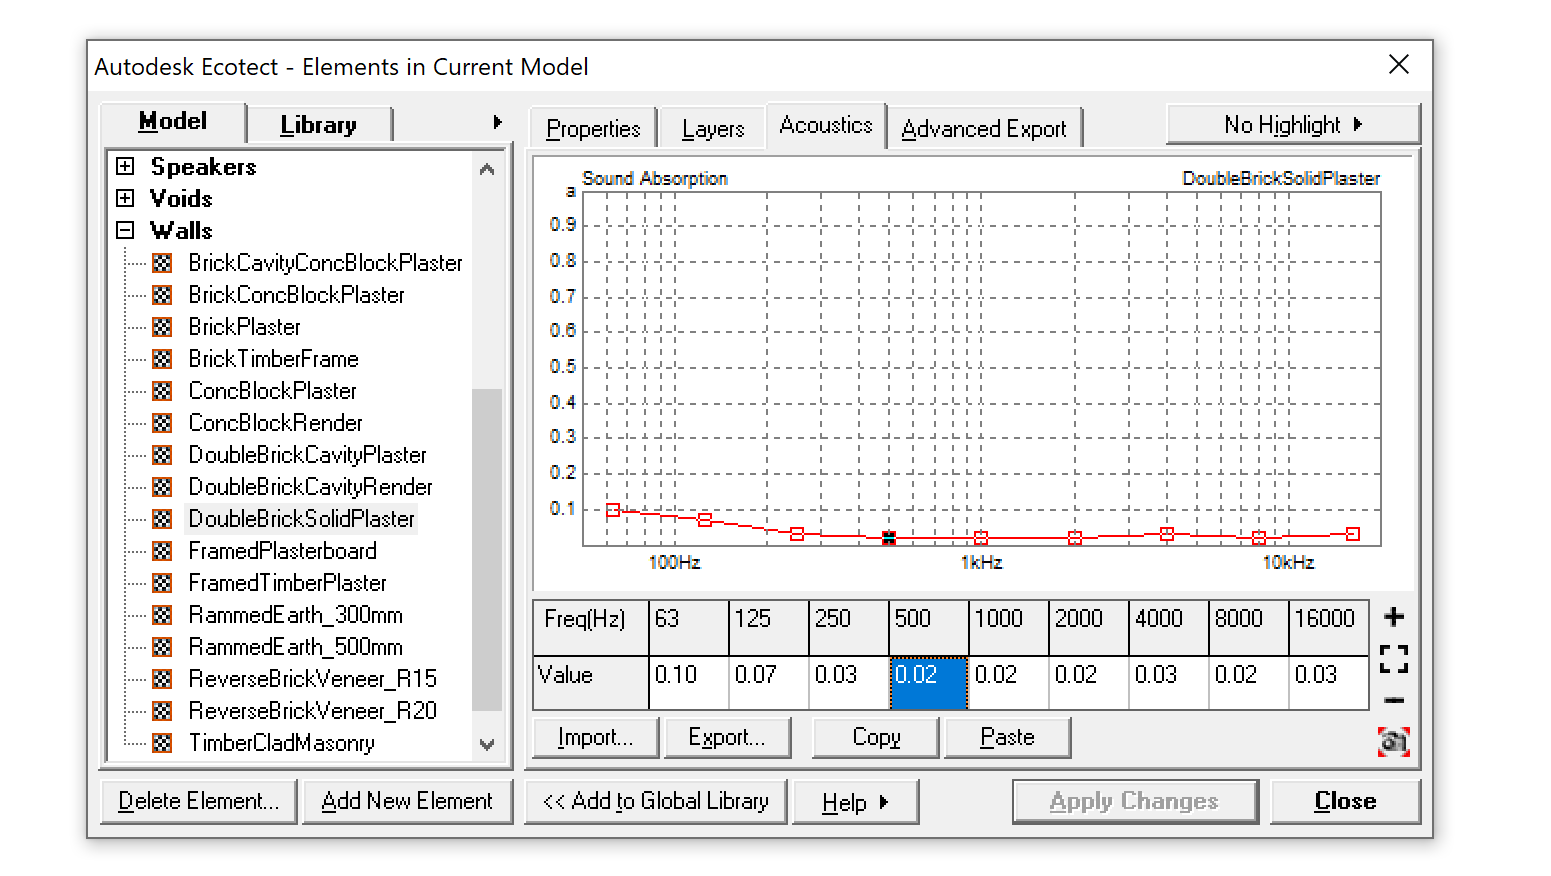Switch to the Library tab
The height and width of the screenshot is (876, 1551).
point(319,125)
